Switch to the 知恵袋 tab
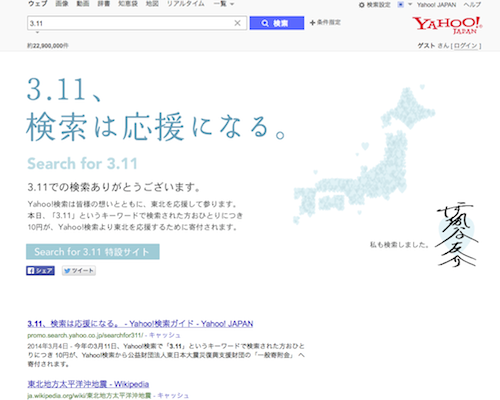This screenshot has height=400, width=500. [x=128, y=4]
